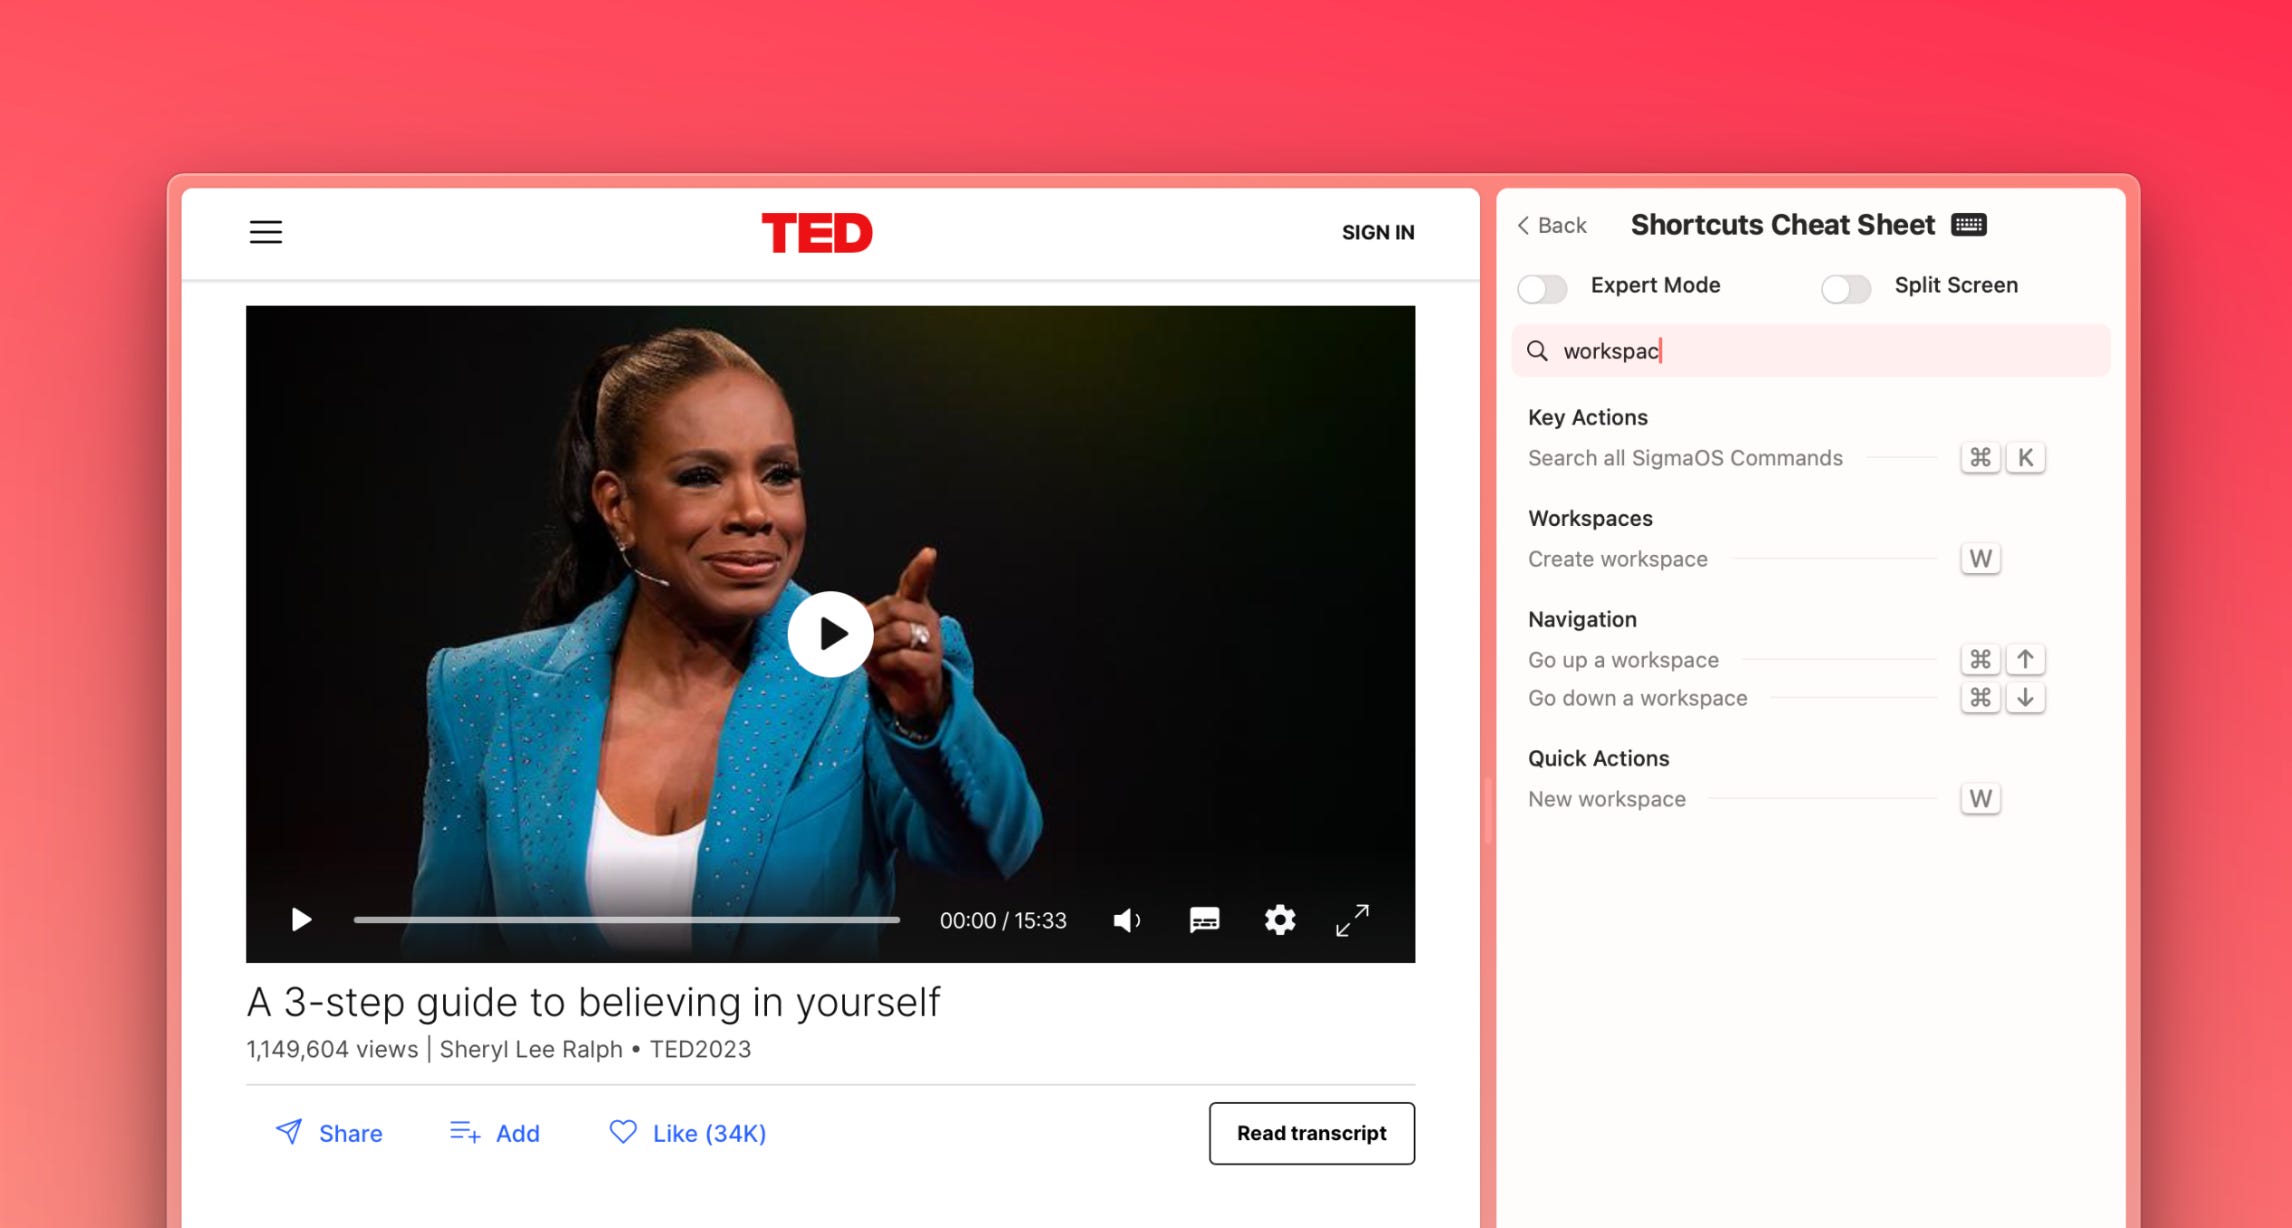This screenshot has width=2292, height=1228.
Task: Open the TED hamburger menu
Action: click(x=265, y=232)
